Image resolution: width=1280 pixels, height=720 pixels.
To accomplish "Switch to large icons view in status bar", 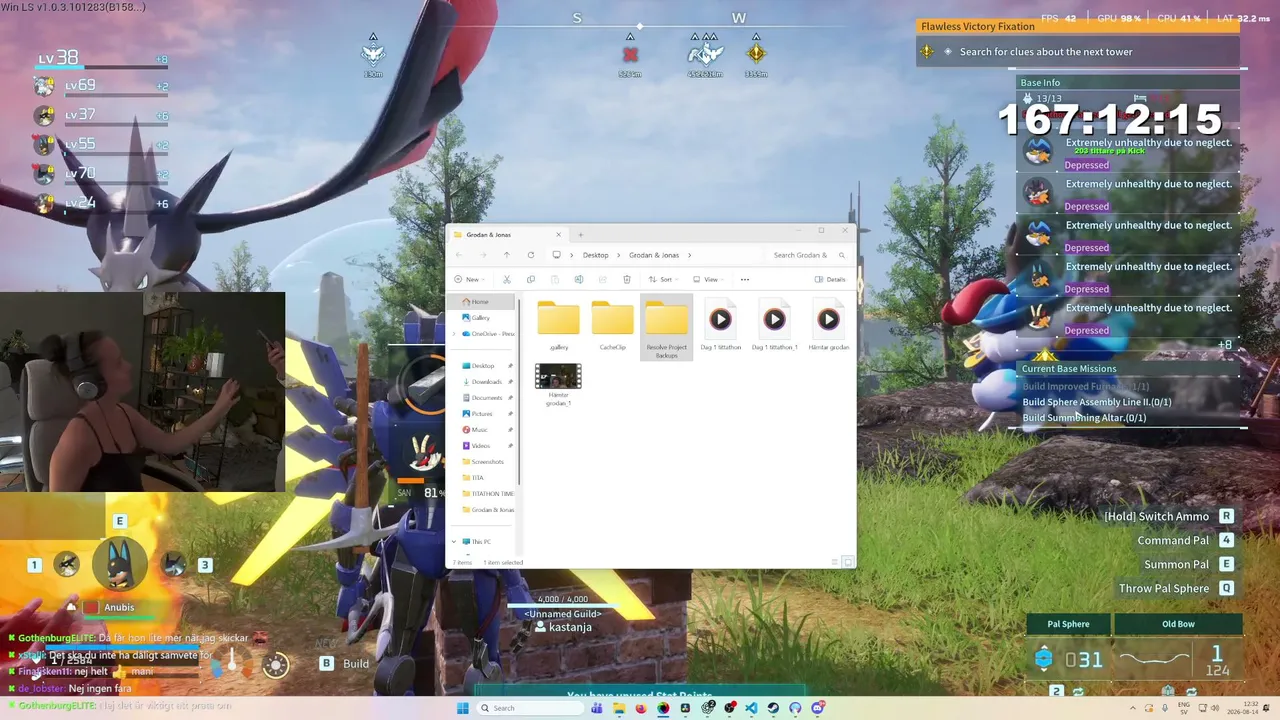I will (x=847, y=562).
